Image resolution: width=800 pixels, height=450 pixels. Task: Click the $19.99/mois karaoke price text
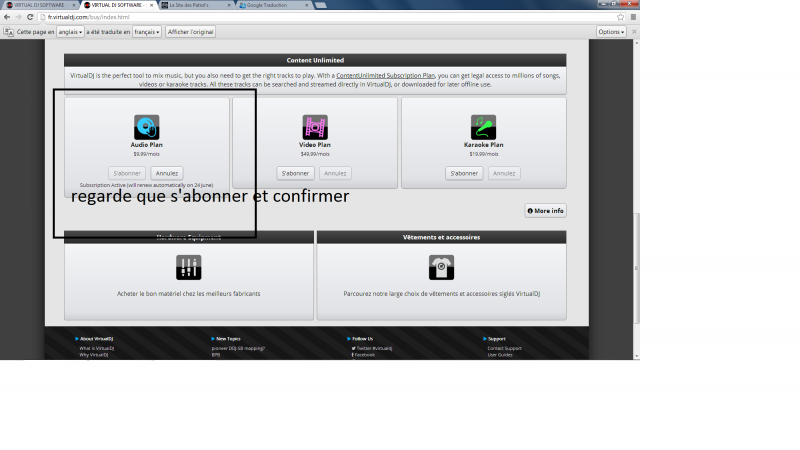point(483,154)
